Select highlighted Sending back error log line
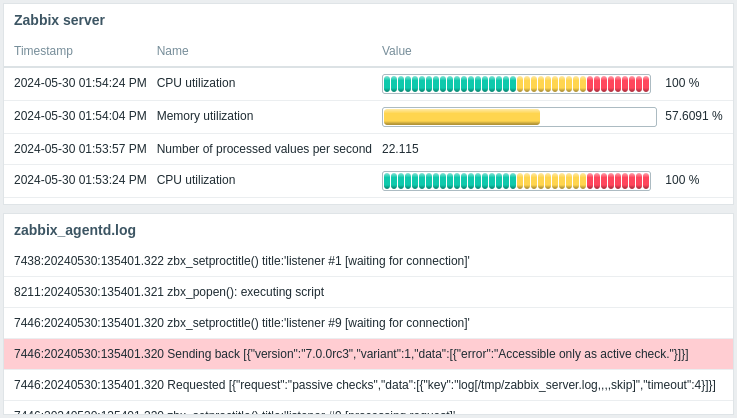Image resolution: width=737 pixels, height=418 pixels. coord(368,354)
